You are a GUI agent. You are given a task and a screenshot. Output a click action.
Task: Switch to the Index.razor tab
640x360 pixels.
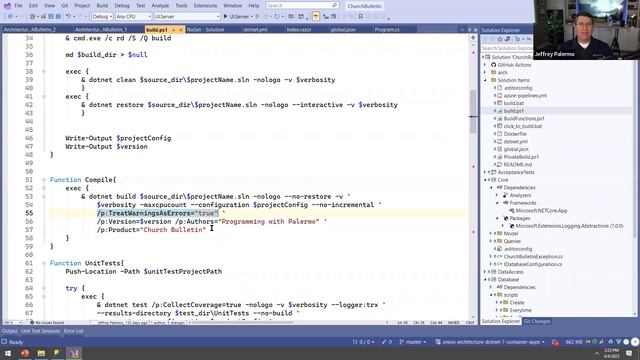[299, 30]
